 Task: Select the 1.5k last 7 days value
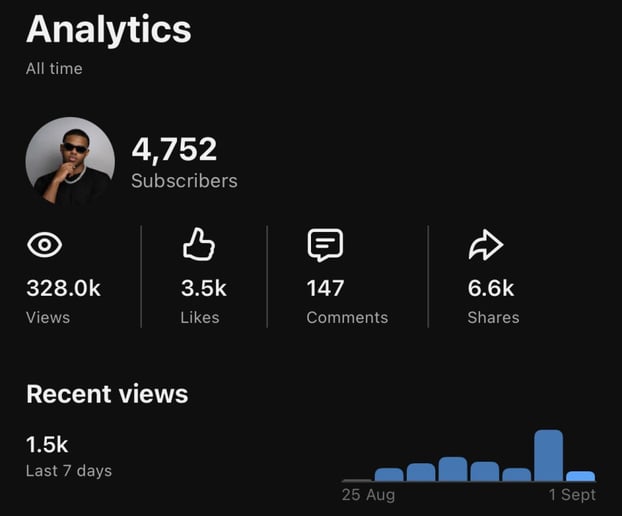47,444
